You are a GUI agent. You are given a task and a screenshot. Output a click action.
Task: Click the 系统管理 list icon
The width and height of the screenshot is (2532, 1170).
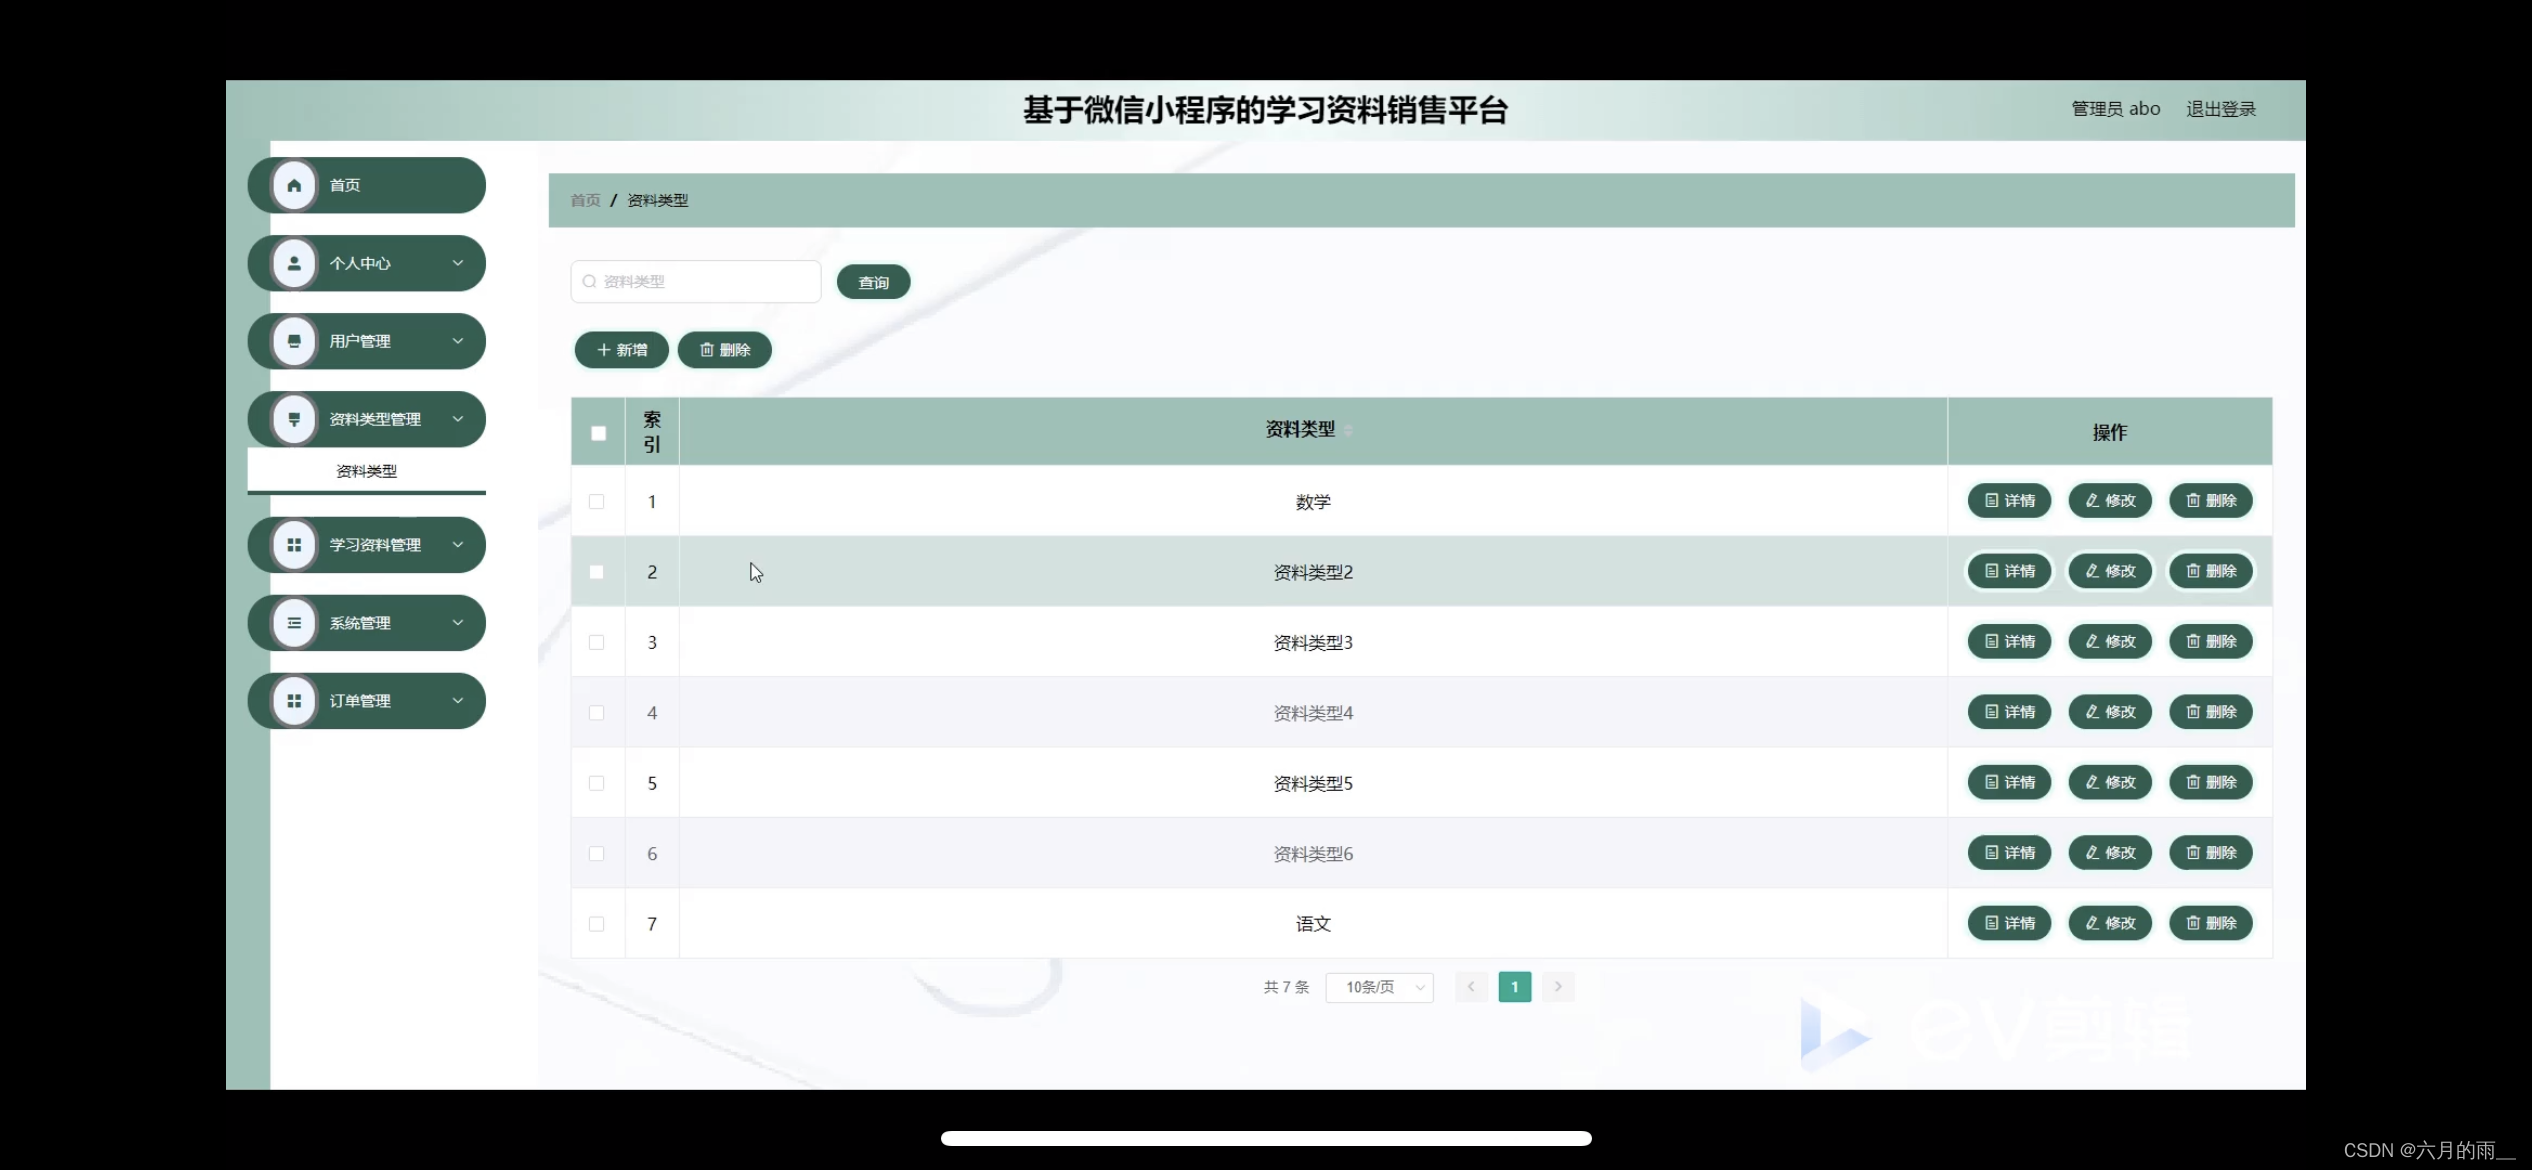pos(294,623)
